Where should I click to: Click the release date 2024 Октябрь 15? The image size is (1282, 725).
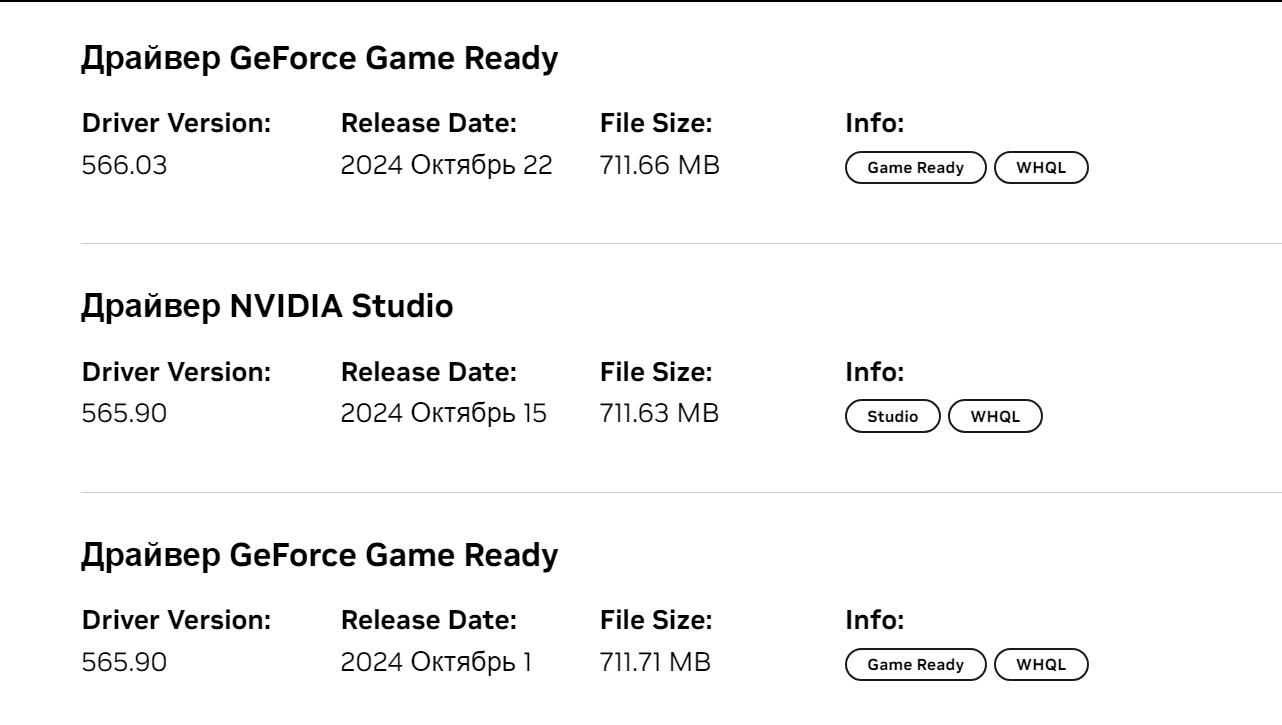coord(444,414)
